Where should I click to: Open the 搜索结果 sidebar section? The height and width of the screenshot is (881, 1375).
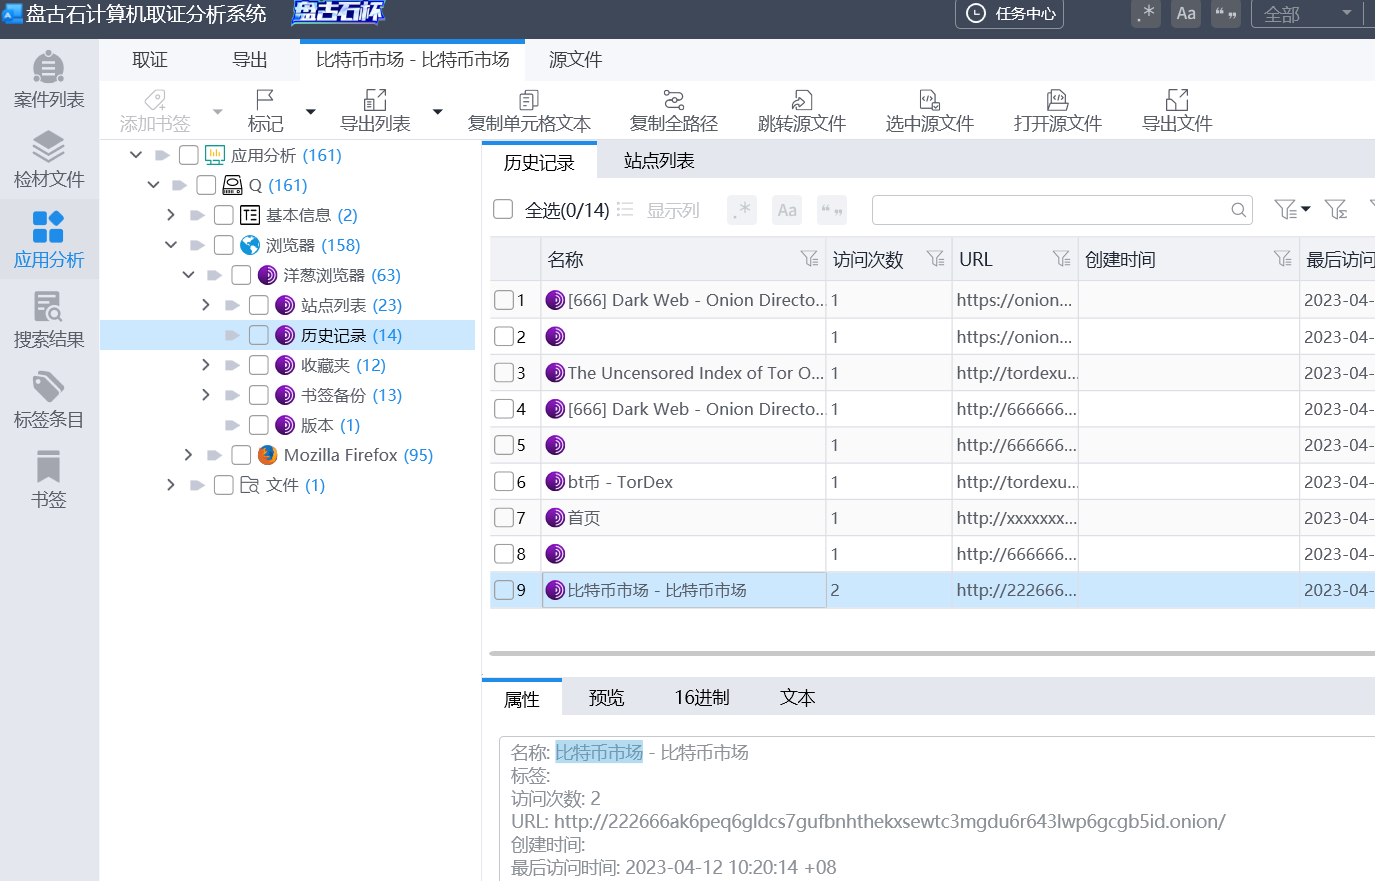click(x=49, y=320)
